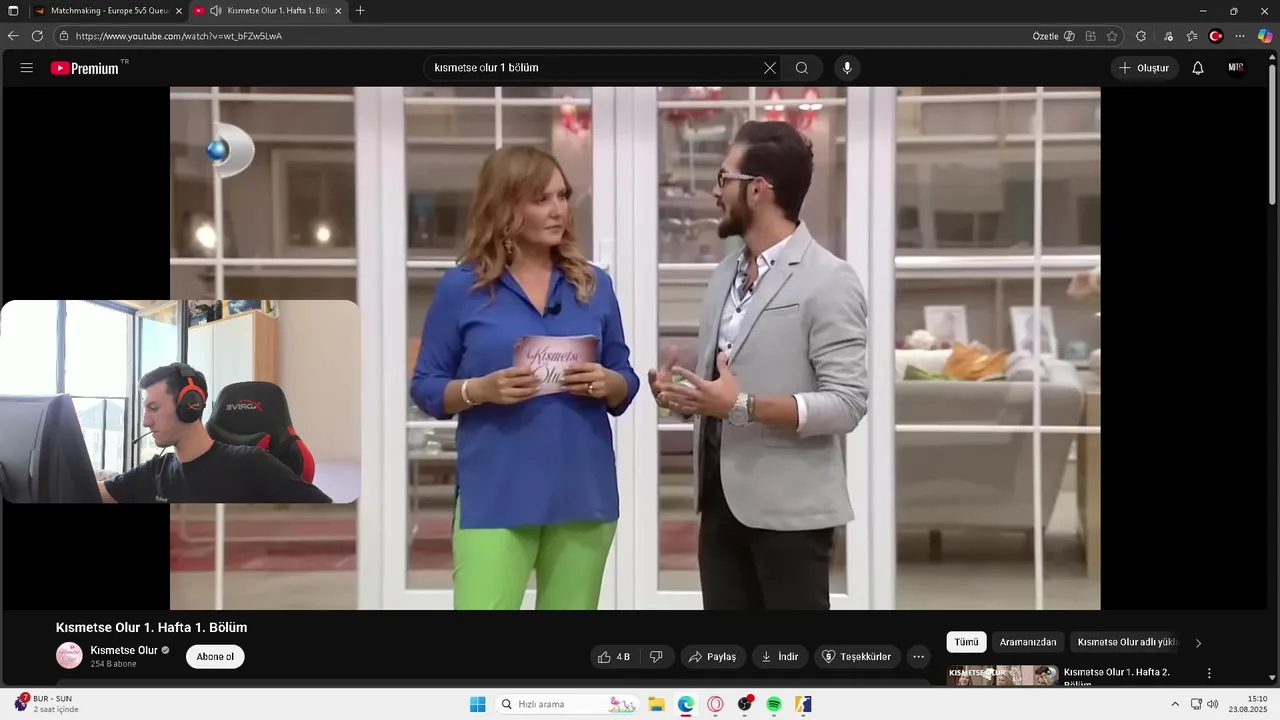The width and height of the screenshot is (1280, 720).
Task: Show hidden system tray icons
Action: [x=1175, y=704]
